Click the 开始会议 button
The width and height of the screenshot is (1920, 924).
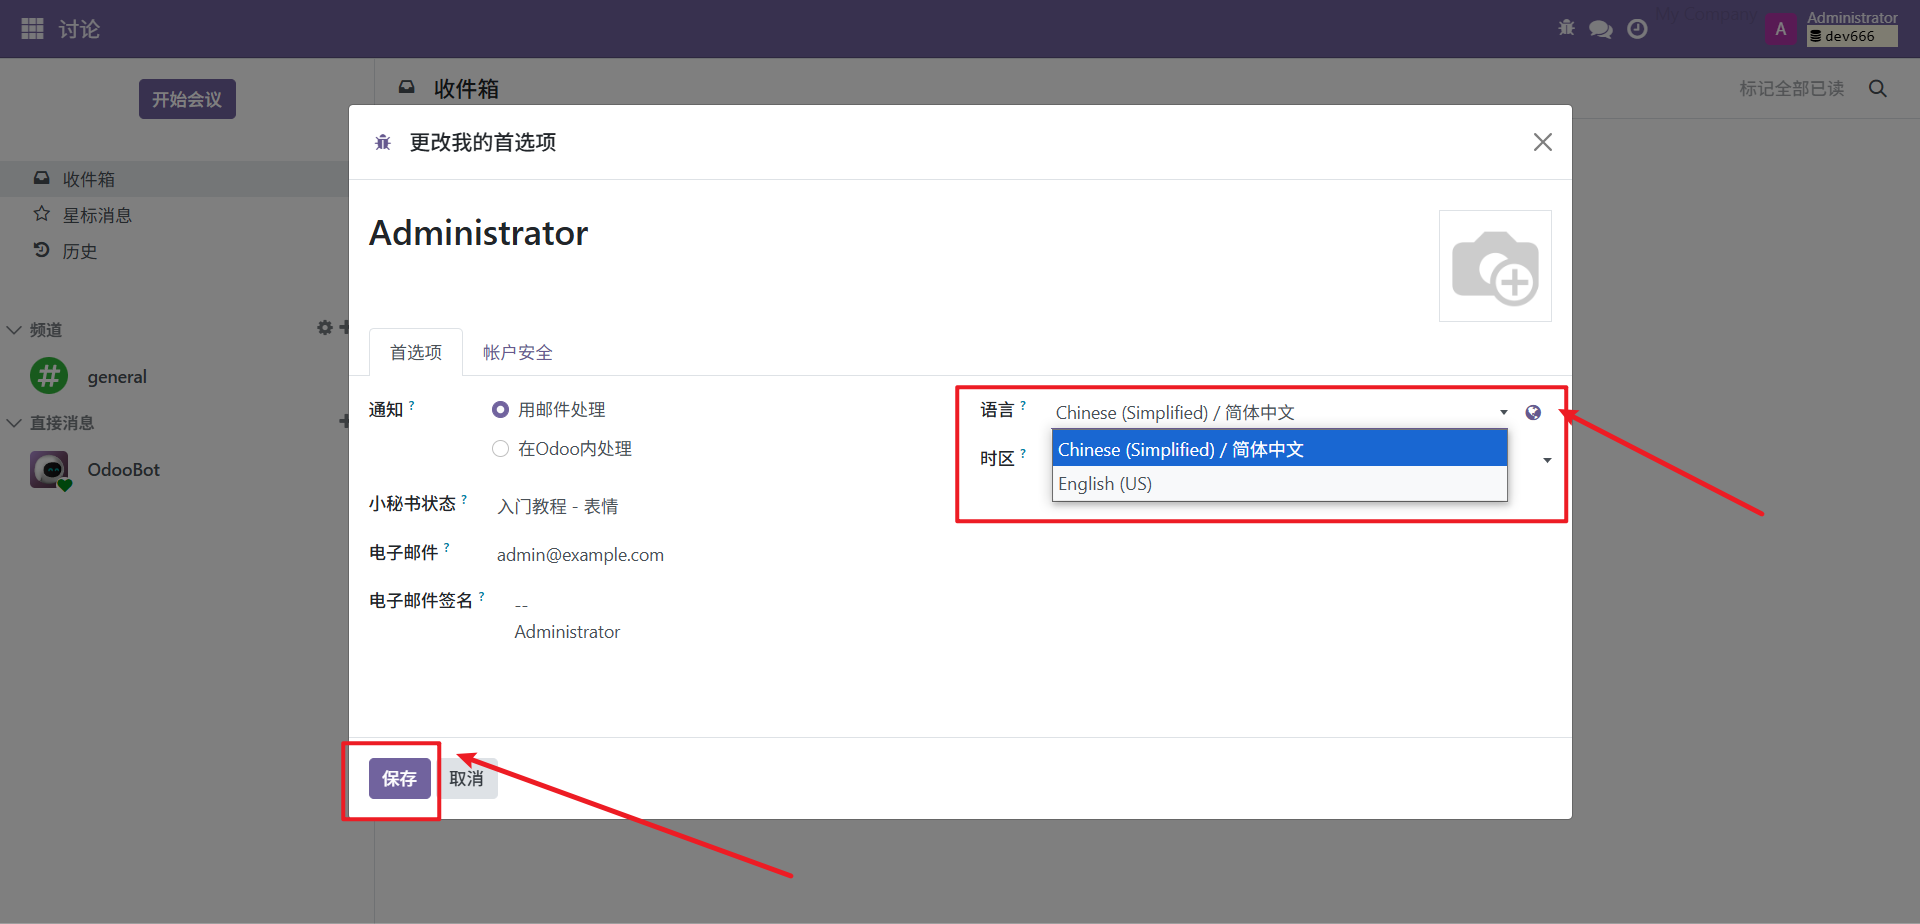click(186, 99)
